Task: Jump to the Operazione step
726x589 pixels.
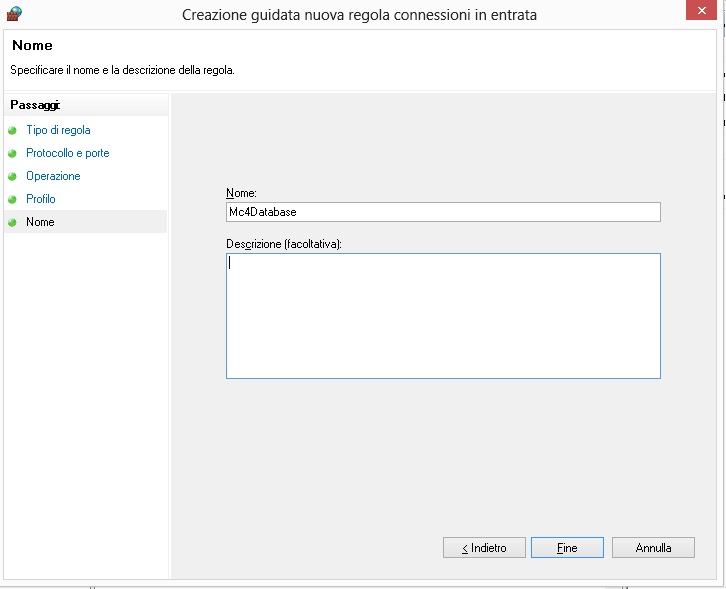Action: (x=53, y=177)
